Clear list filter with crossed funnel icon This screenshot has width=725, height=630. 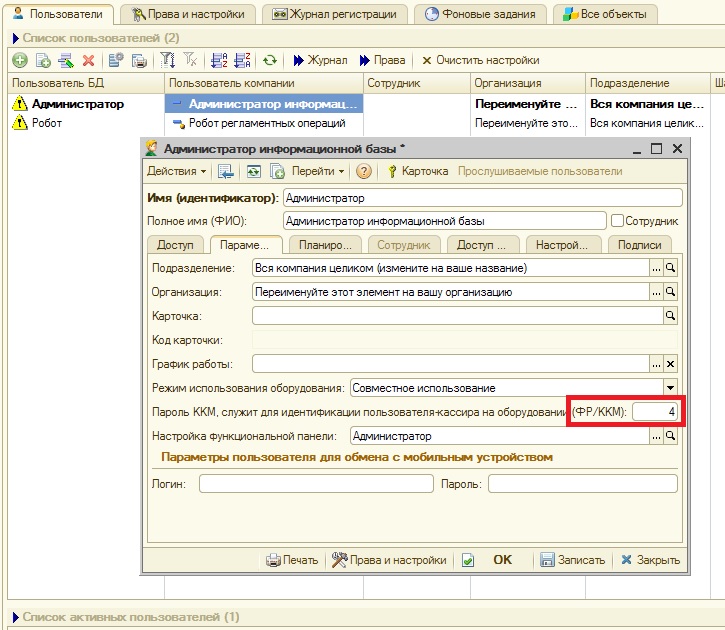190,60
